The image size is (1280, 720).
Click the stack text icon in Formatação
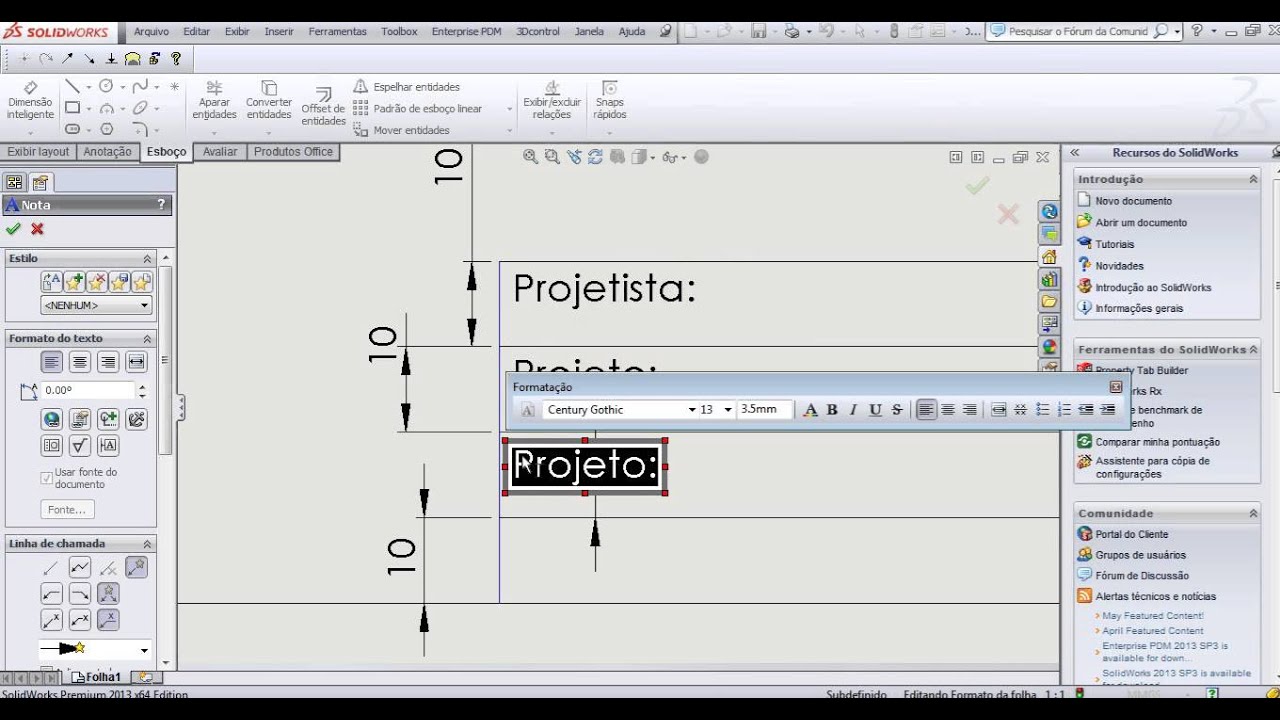pyautogui.click(x=1020, y=409)
